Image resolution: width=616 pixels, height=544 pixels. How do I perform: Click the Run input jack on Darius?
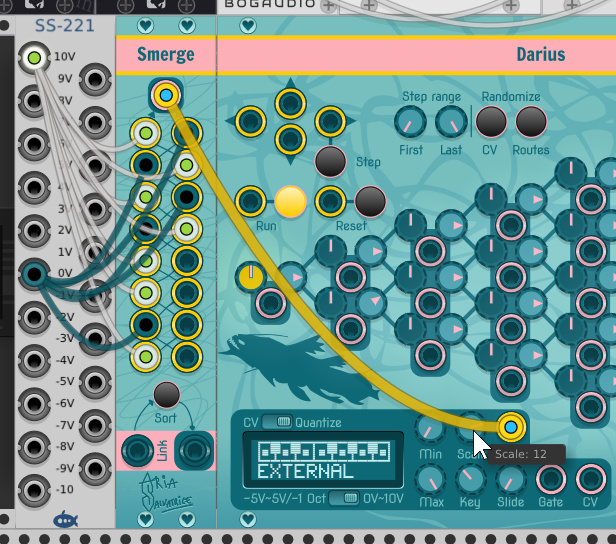[251, 201]
